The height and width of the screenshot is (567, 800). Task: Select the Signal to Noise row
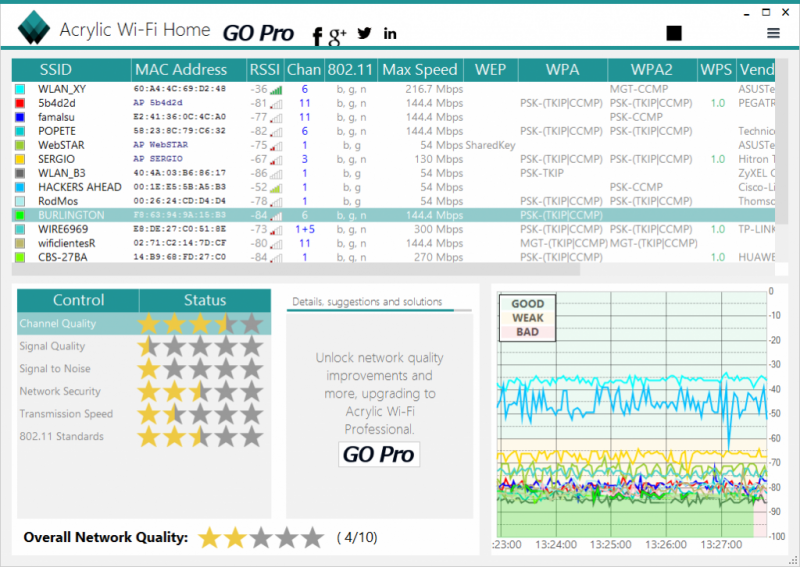pyautogui.click(x=144, y=368)
